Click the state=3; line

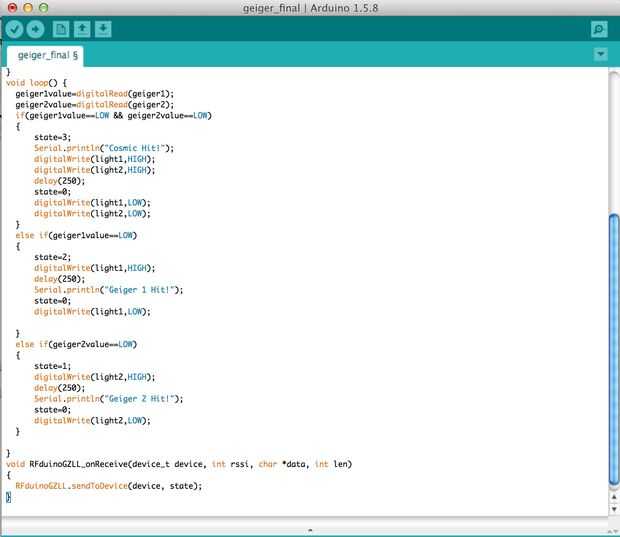[53, 137]
